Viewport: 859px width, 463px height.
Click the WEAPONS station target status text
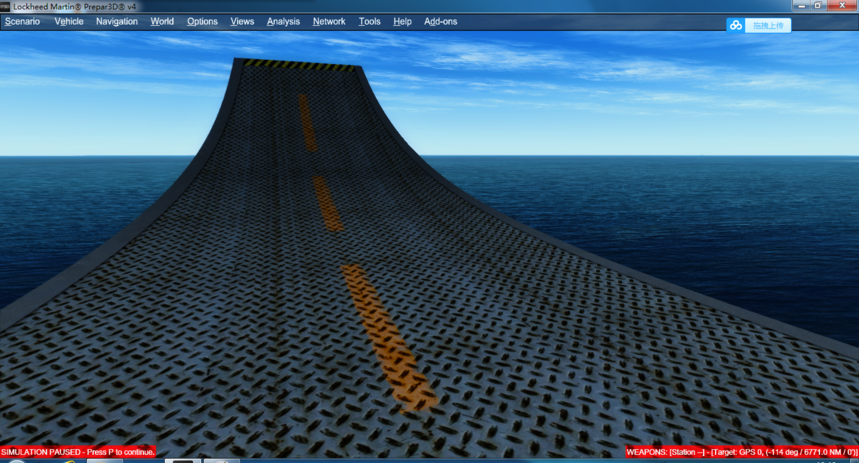pyautogui.click(x=742, y=452)
